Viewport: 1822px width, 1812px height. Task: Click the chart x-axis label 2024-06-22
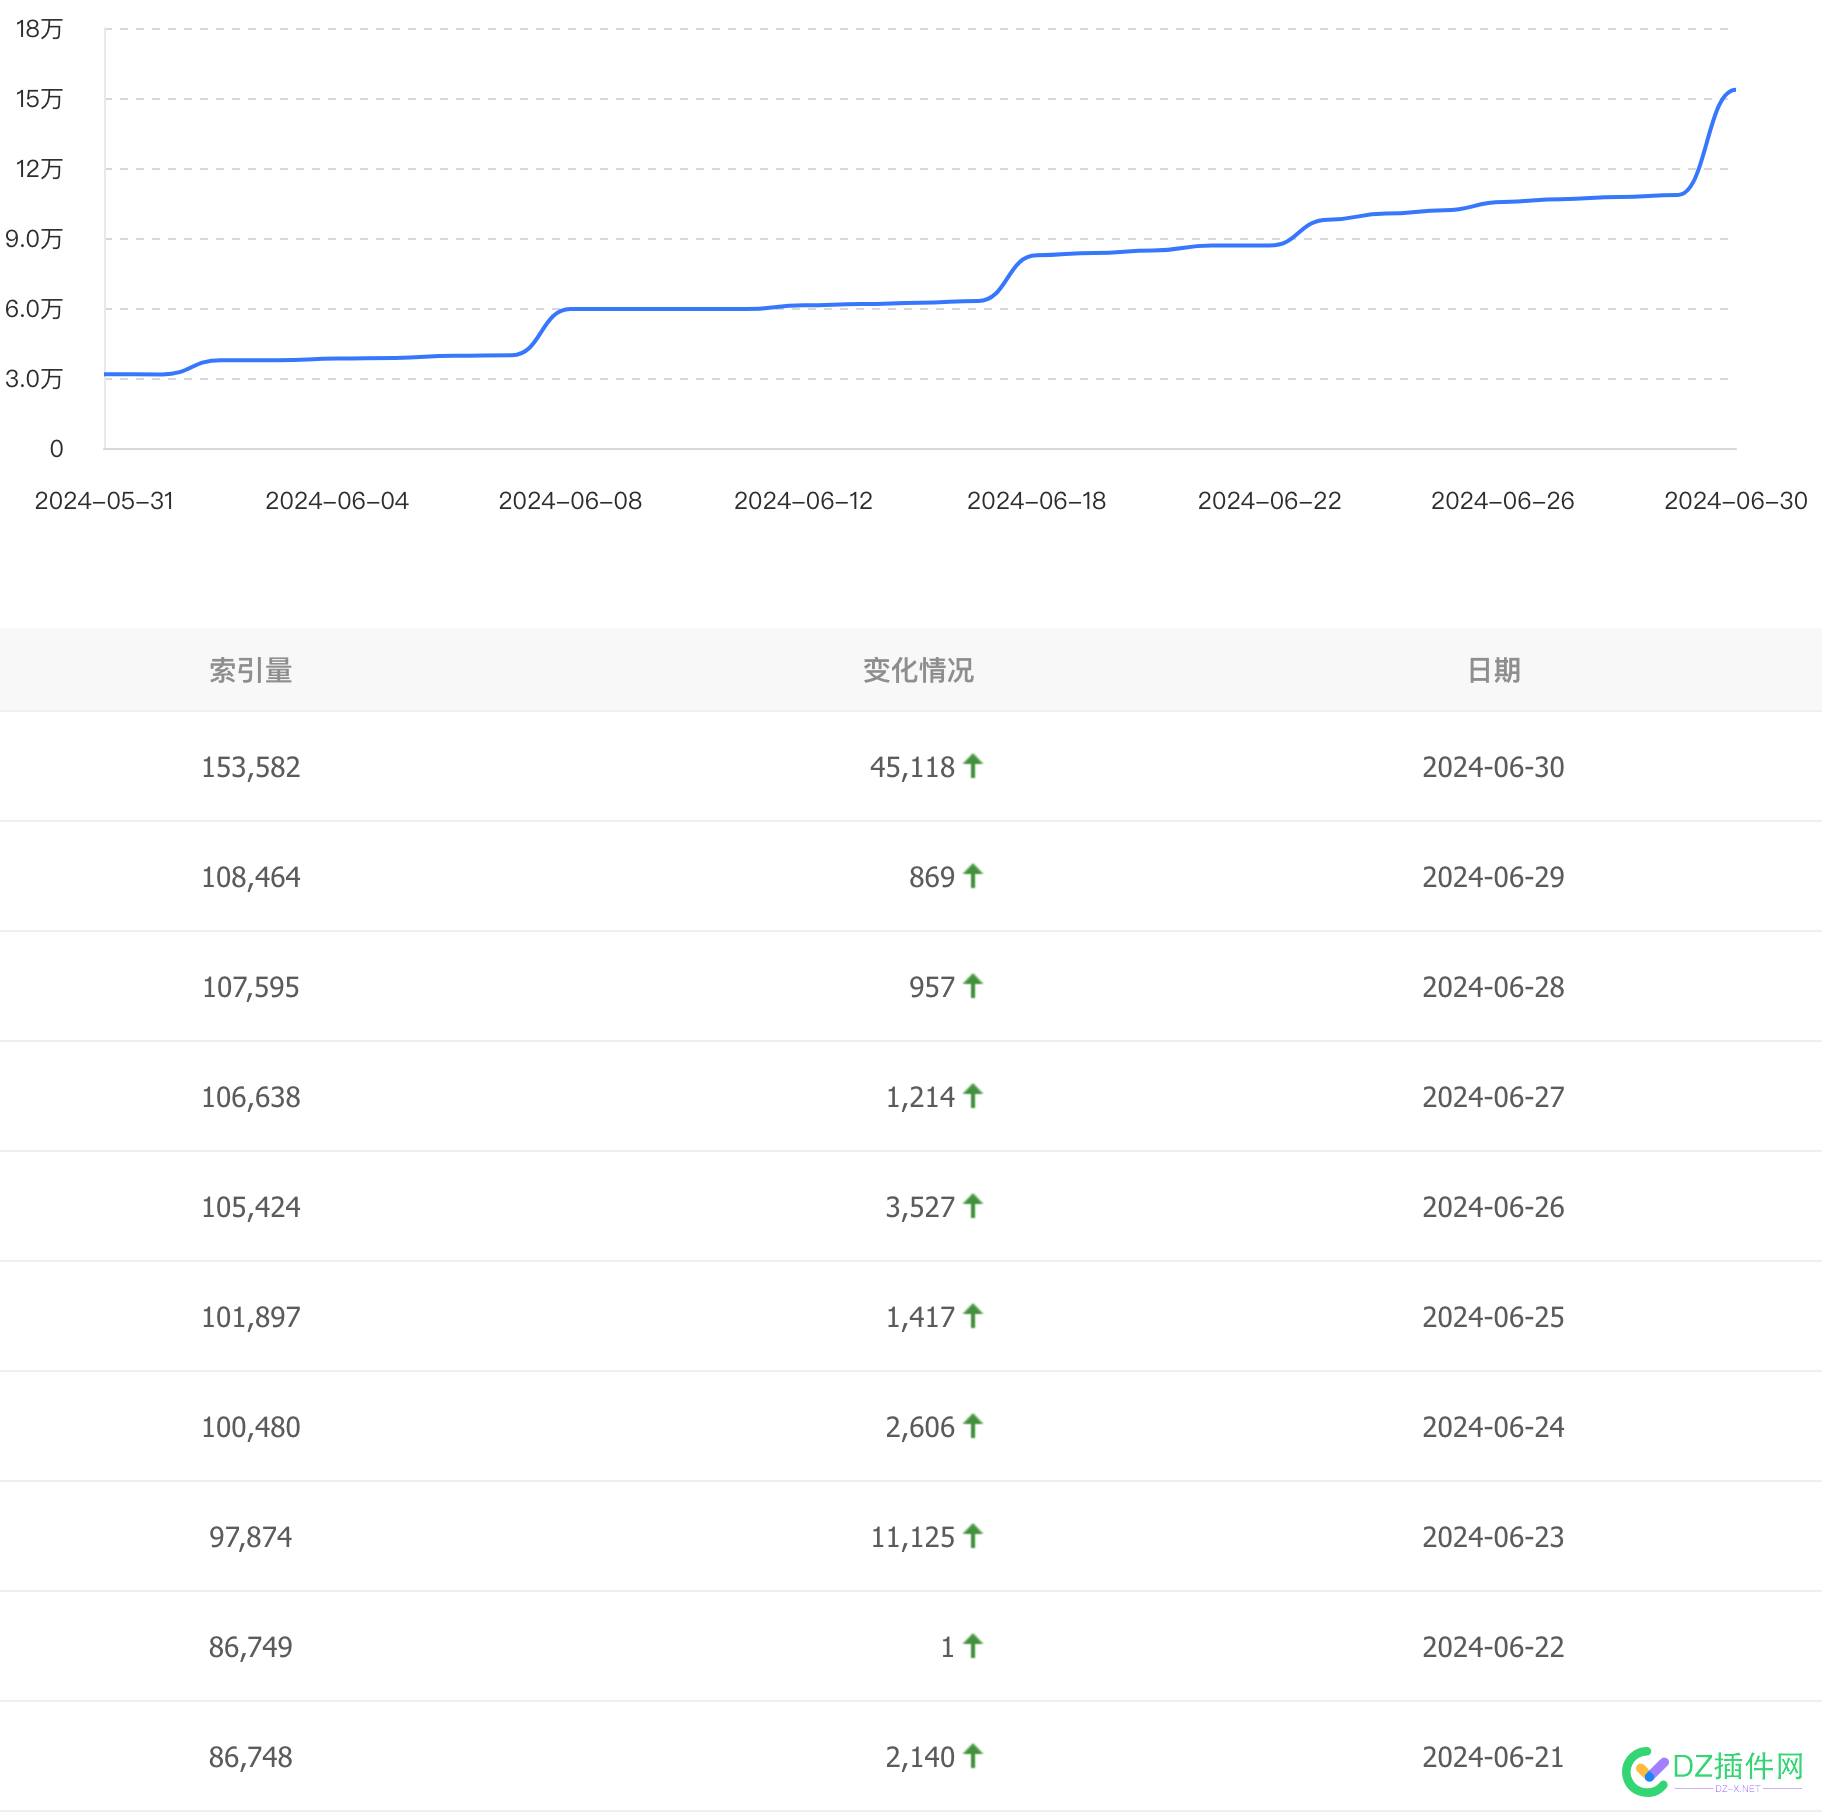[x=1269, y=501]
